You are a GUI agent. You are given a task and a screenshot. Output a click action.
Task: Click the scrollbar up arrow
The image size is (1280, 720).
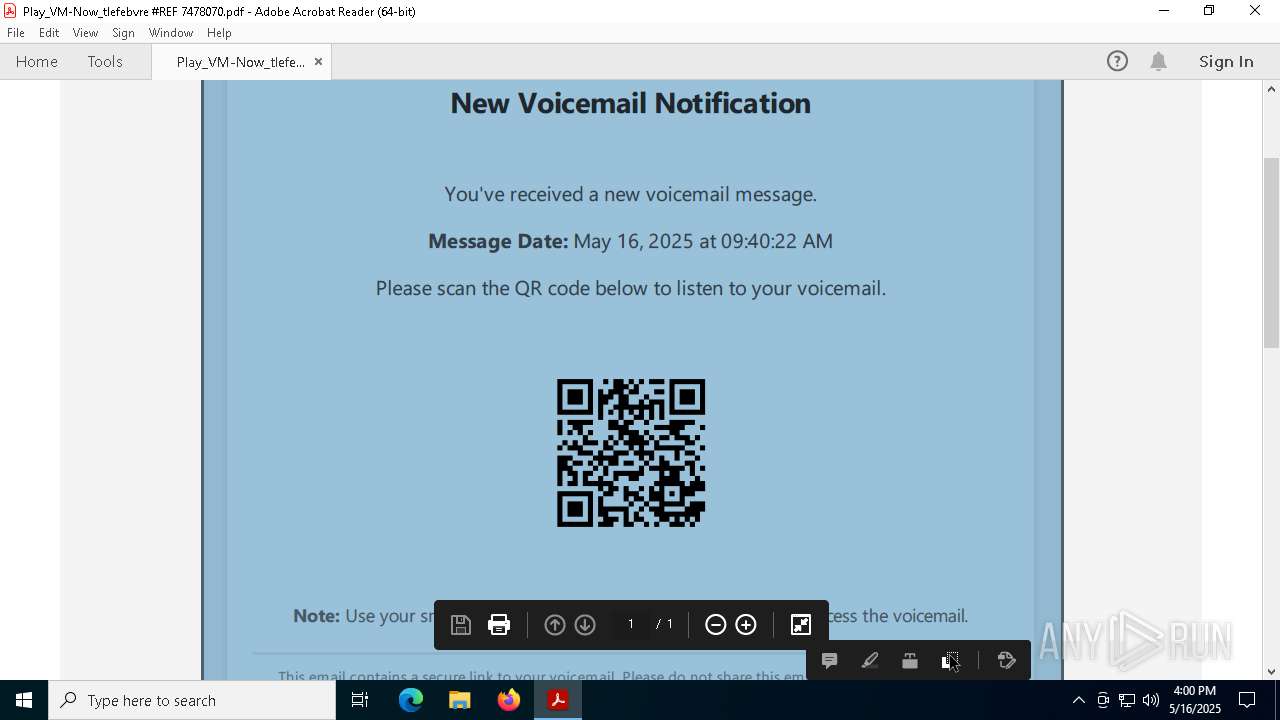[1271, 89]
